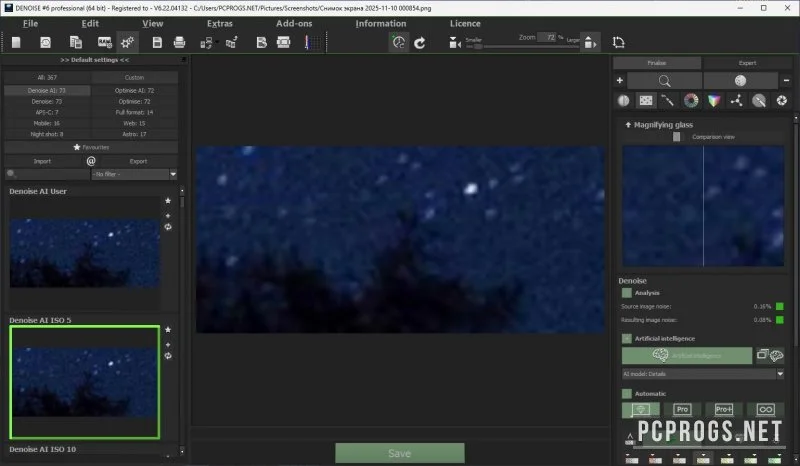Open the Licence menu
Viewport: 800px width, 466px height.
[465, 23]
